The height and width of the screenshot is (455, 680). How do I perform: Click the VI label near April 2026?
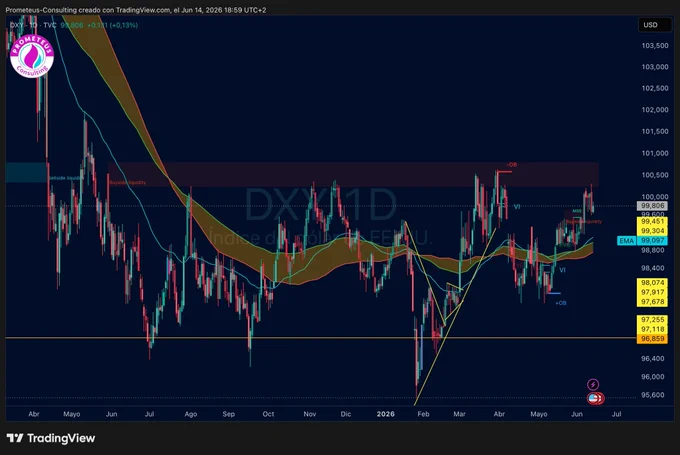(517, 207)
